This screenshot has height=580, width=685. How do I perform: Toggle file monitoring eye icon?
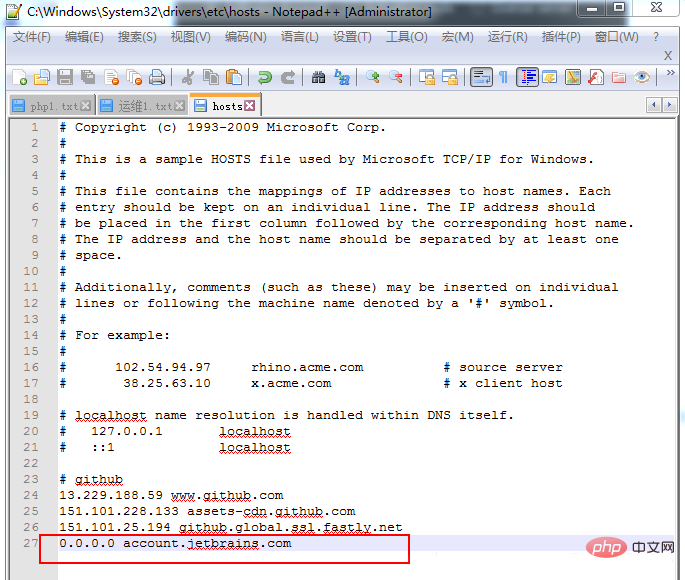[642, 77]
